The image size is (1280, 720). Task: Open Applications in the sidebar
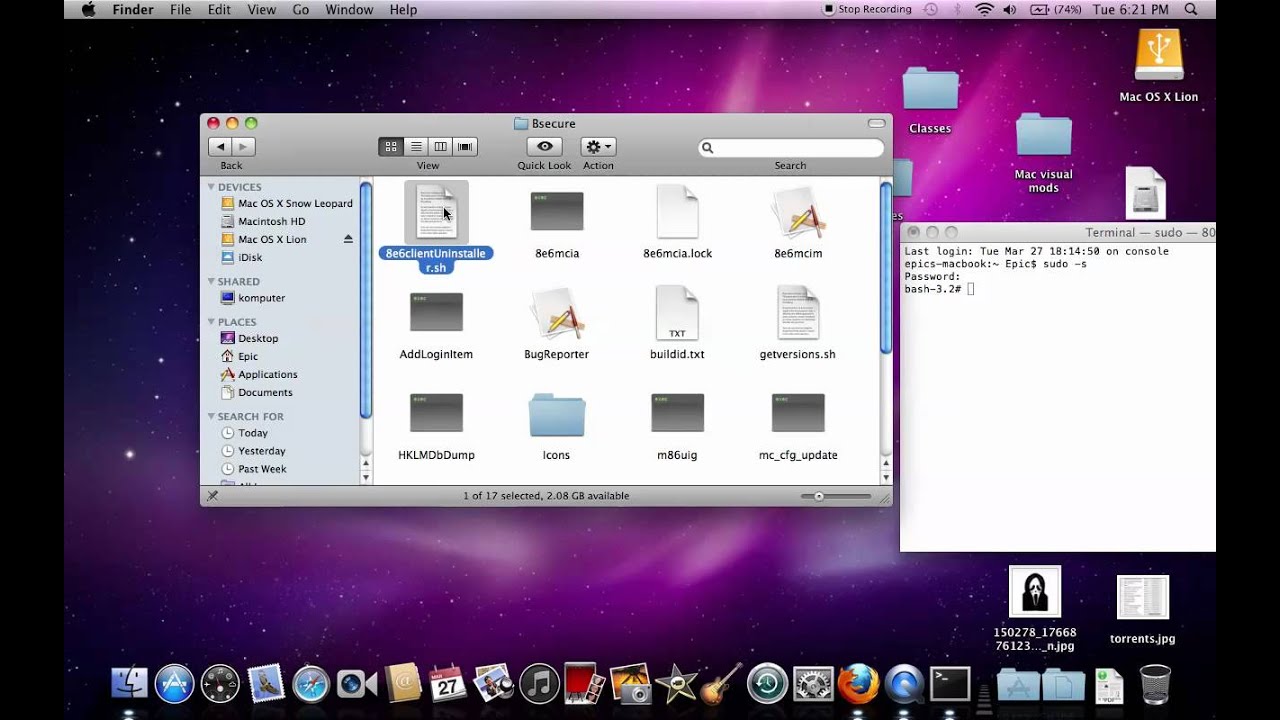267,374
